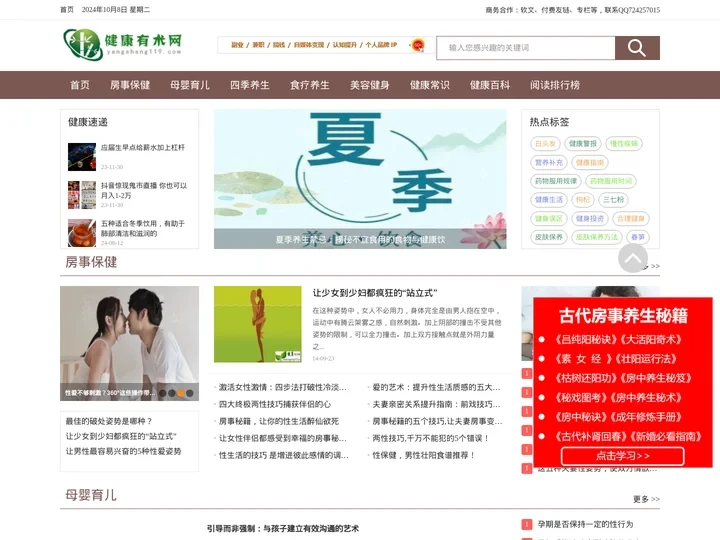Image resolution: width=720 pixels, height=540 pixels.
Task: Click the couple photo carousel image
Action: pyautogui.click(x=129, y=343)
